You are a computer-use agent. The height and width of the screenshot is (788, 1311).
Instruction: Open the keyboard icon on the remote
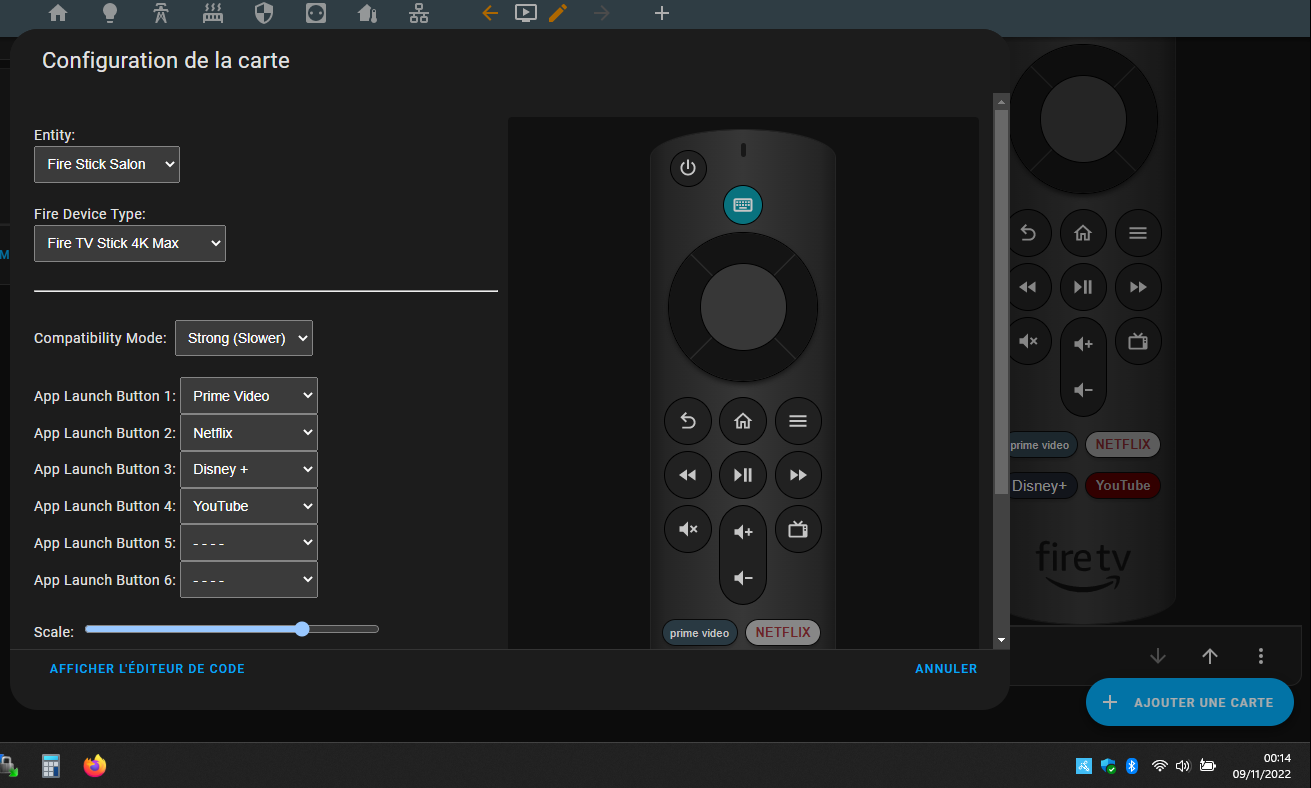(x=743, y=205)
